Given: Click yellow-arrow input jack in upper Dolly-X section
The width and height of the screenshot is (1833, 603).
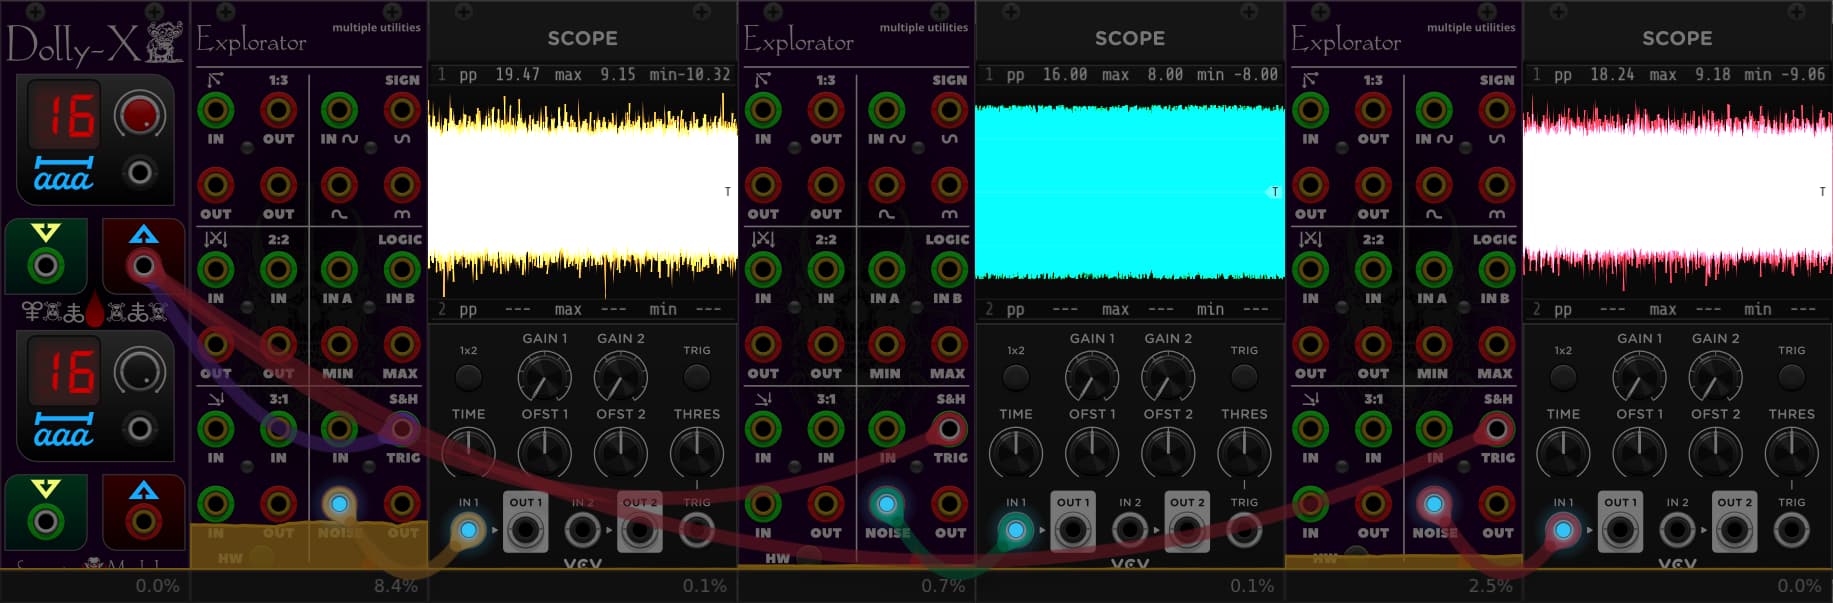Looking at the screenshot, I should coord(45,266).
